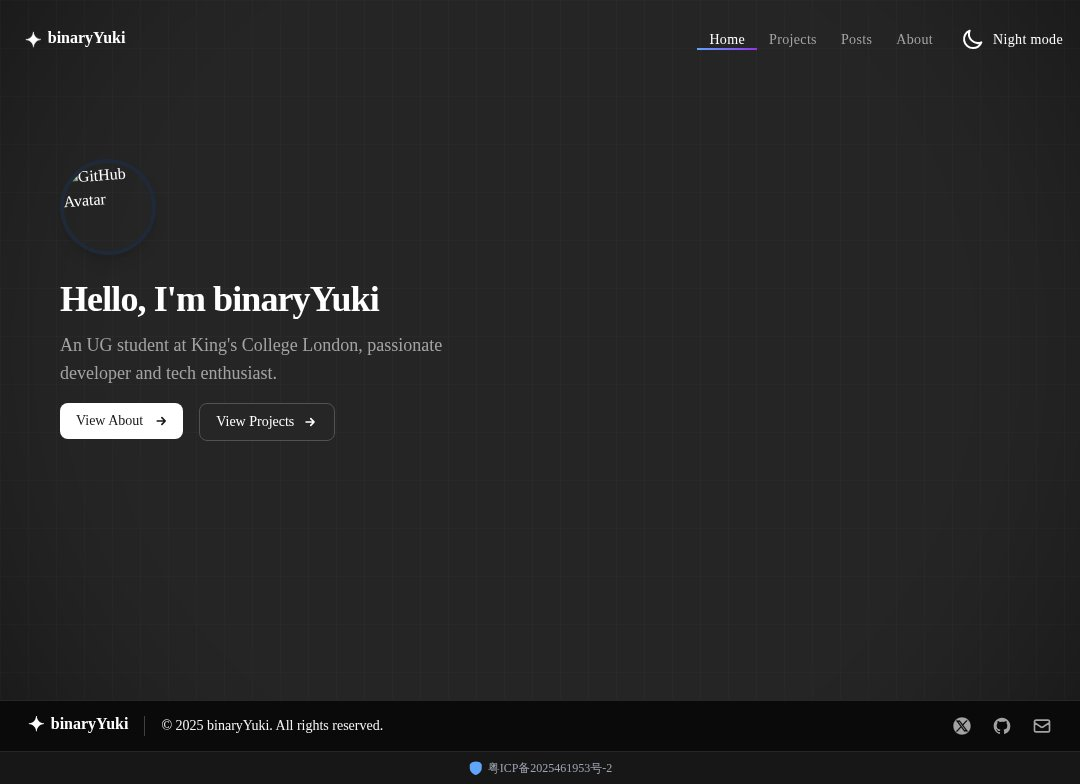Click the binaryYuki name in footer
Screen dimensions: 1080x784
tap(89, 724)
